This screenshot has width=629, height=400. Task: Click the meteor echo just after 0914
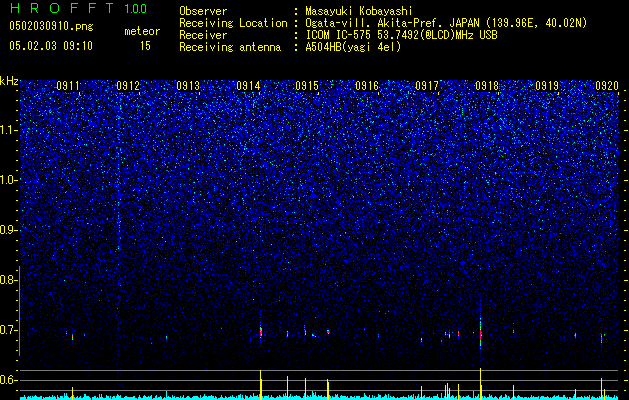261,332
